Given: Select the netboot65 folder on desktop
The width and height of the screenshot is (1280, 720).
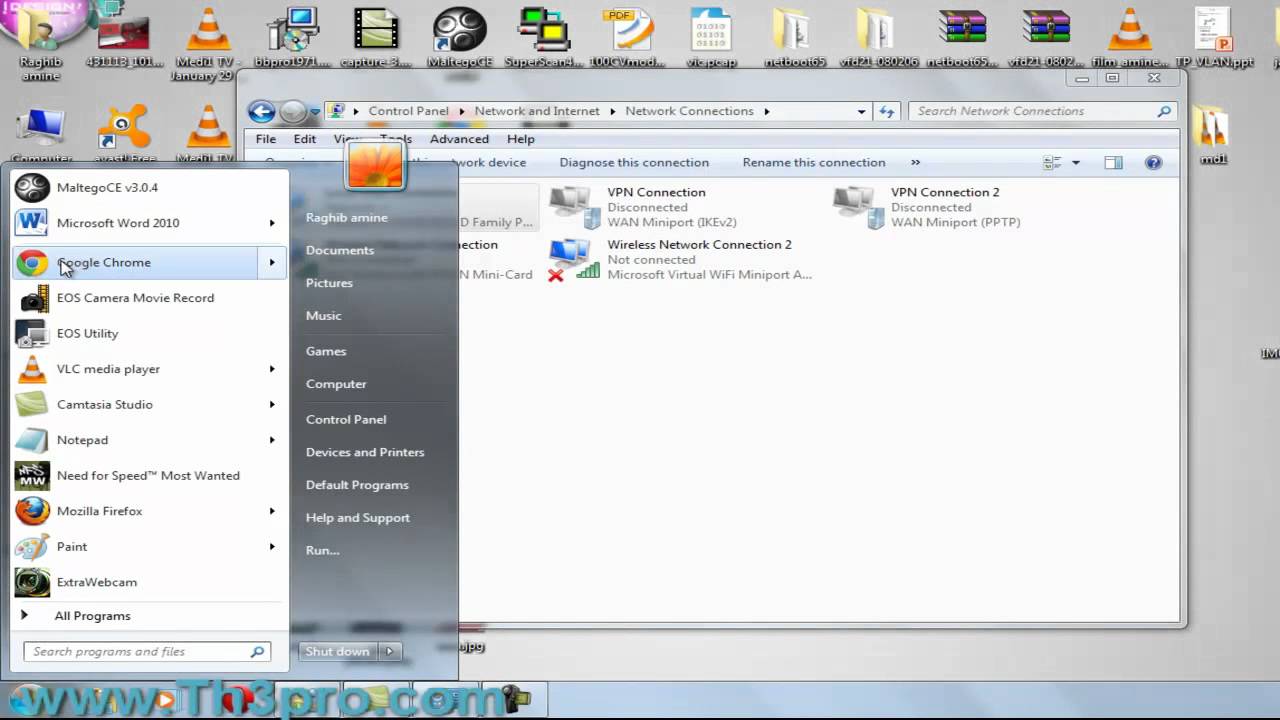Looking at the screenshot, I should [795, 37].
